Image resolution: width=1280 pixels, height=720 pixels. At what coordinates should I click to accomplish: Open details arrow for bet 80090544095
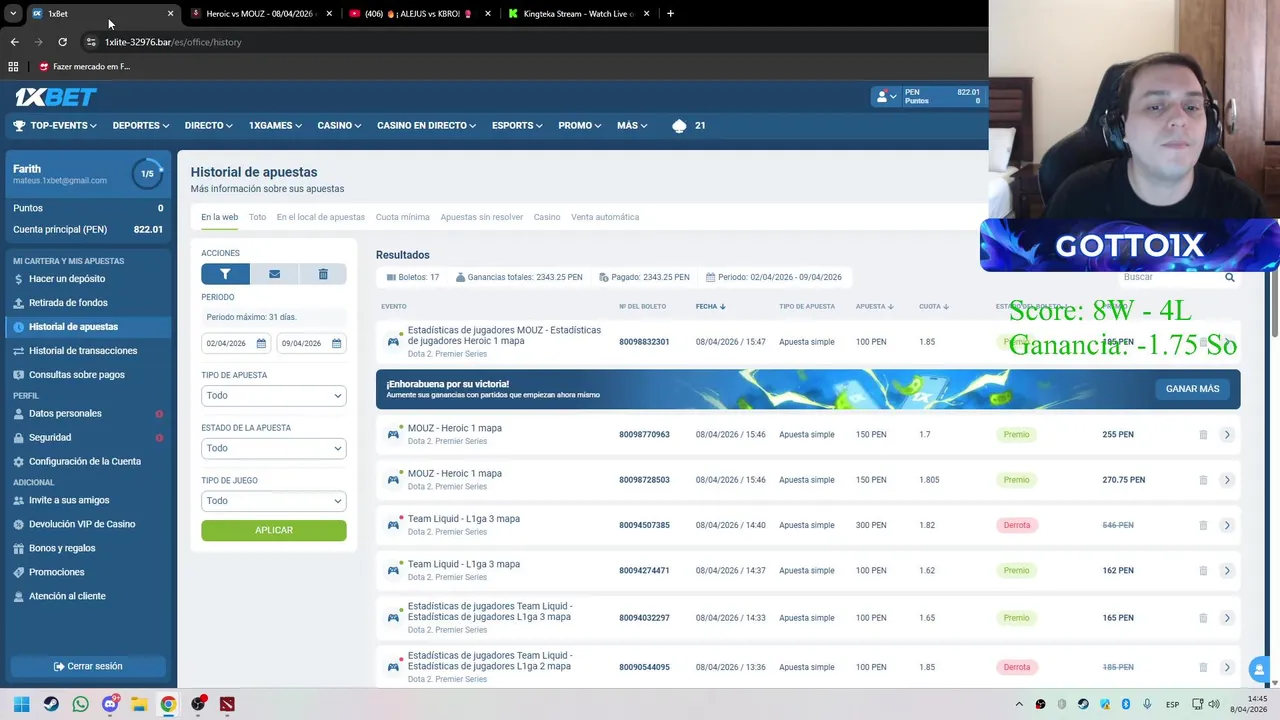[1227, 667]
